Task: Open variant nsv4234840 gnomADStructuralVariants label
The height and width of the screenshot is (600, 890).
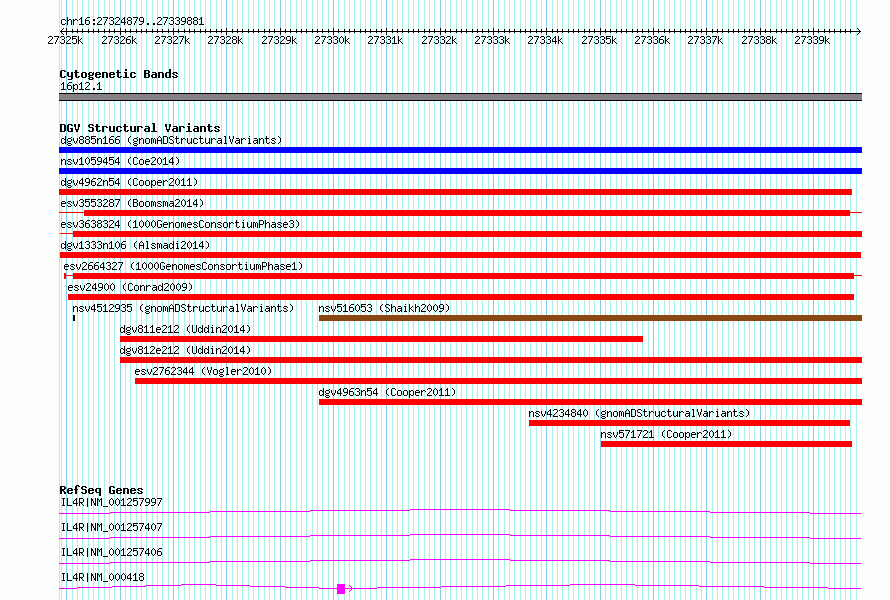Action: pos(639,413)
